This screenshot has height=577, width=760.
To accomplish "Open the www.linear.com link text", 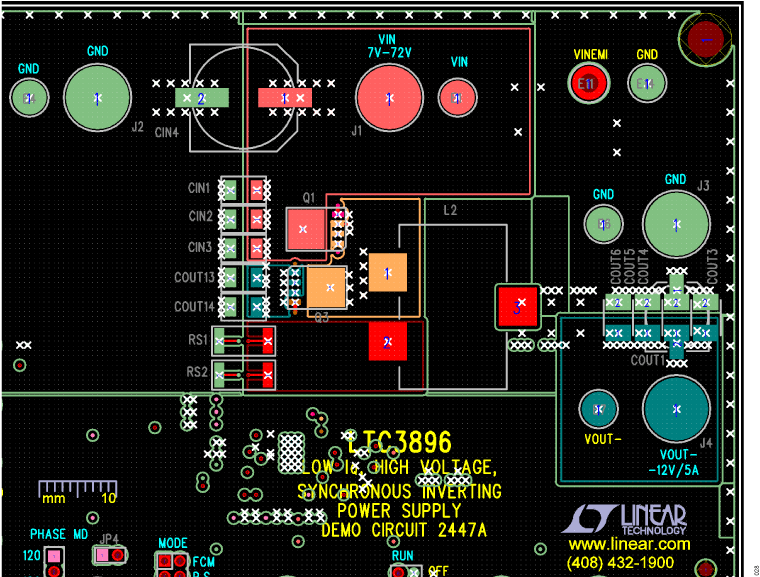I will pyautogui.click(x=630, y=544).
